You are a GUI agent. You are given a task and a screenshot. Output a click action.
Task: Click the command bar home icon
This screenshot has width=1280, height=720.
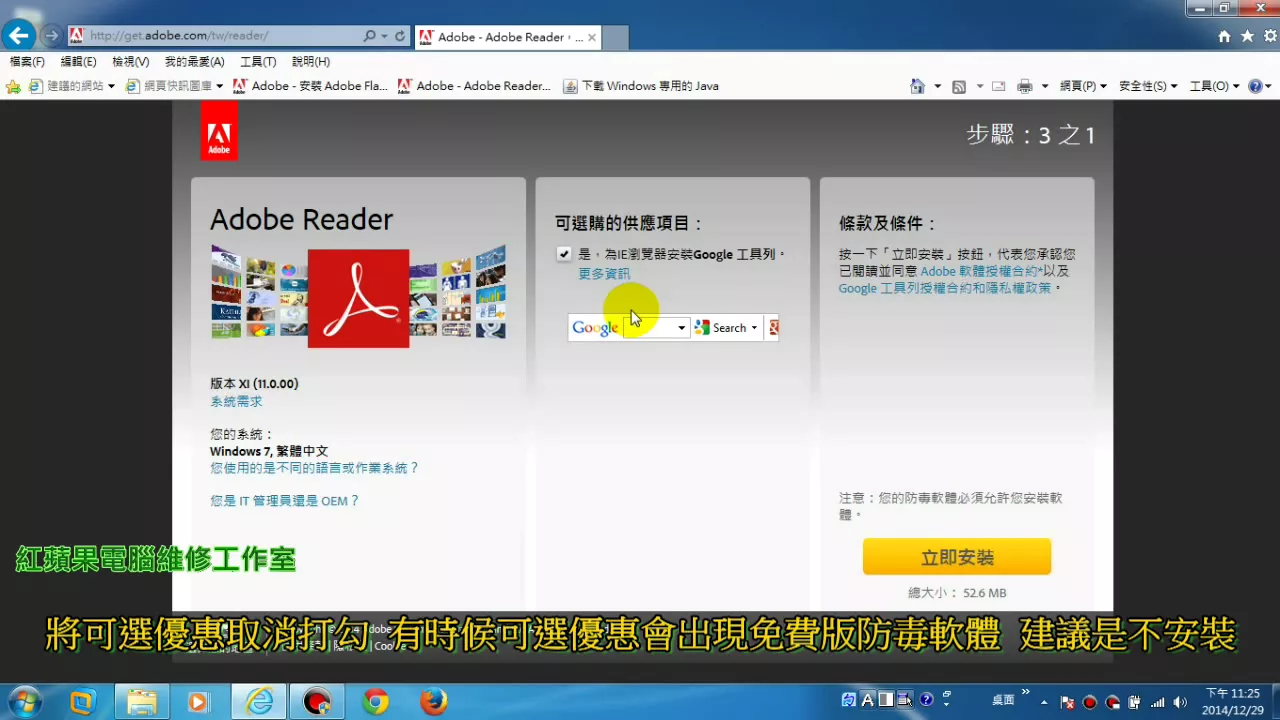pos(917,86)
